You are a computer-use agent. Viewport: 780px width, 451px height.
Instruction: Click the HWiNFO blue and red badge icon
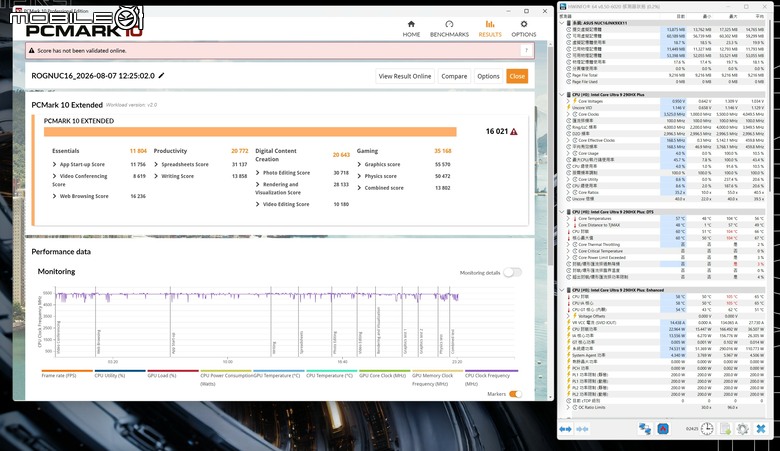(663, 429)
